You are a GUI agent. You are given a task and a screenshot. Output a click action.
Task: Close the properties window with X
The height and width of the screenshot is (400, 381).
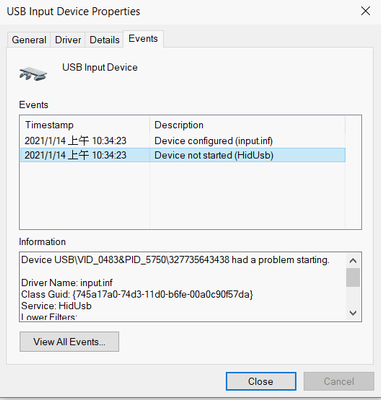click(x=366, y=11)
